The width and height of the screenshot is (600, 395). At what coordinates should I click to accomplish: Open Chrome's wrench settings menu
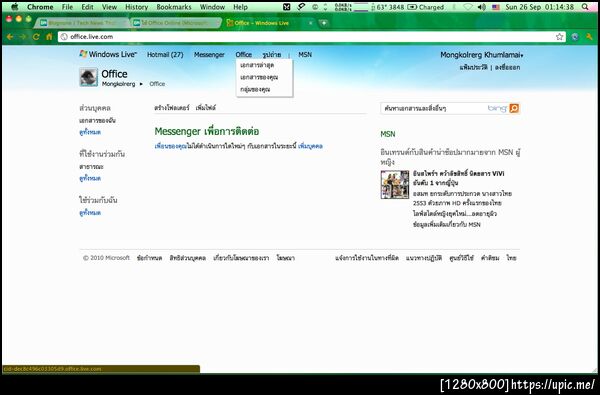pos(589,37)
